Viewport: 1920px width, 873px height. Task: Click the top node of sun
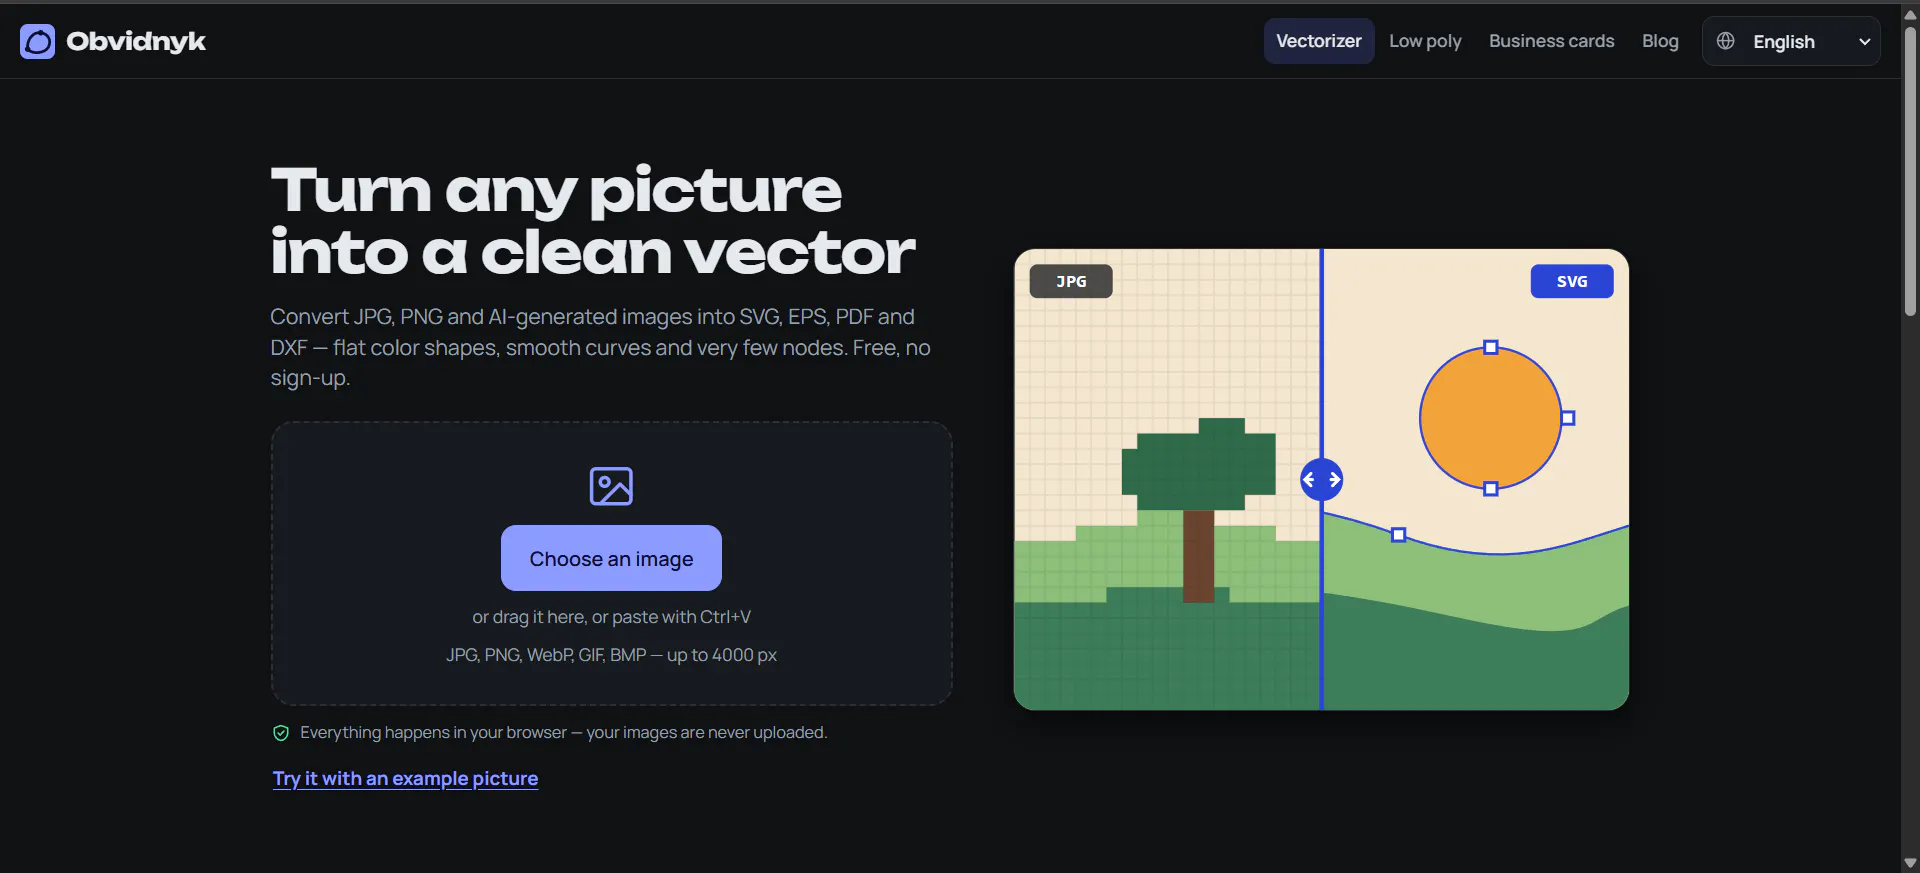(1491, 348)
